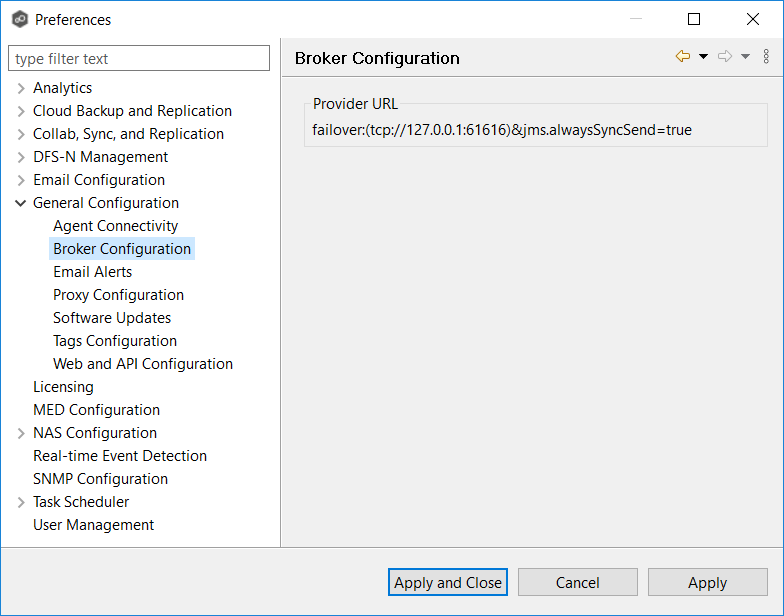The width and height of the screenshot is (784, 616).
Task: Open the three-dot view menu icon
Action: coord(766,57)
